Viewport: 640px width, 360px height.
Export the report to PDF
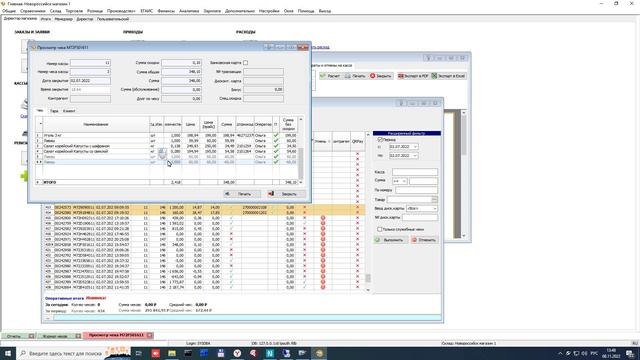(413, 76)
